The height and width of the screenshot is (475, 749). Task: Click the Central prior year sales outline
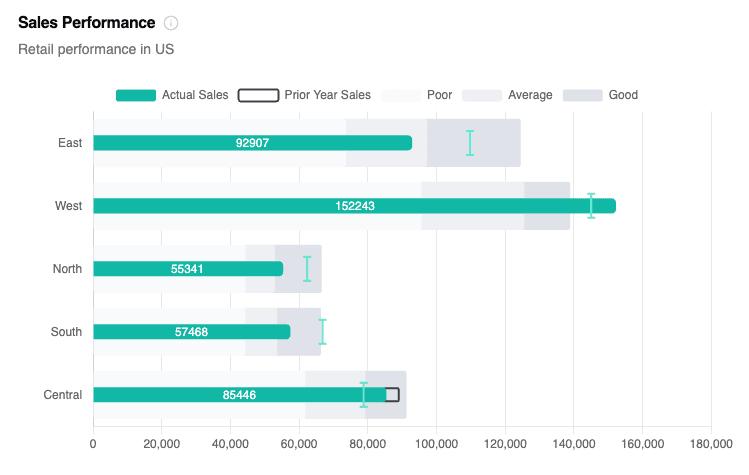[x=394, y=395]
